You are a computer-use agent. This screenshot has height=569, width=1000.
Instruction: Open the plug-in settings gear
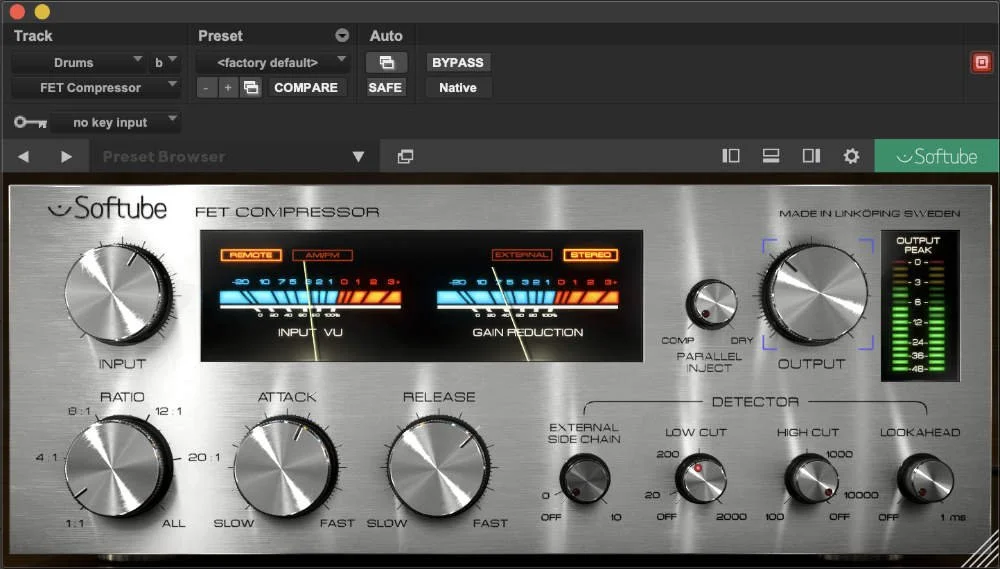click(851, 156)
